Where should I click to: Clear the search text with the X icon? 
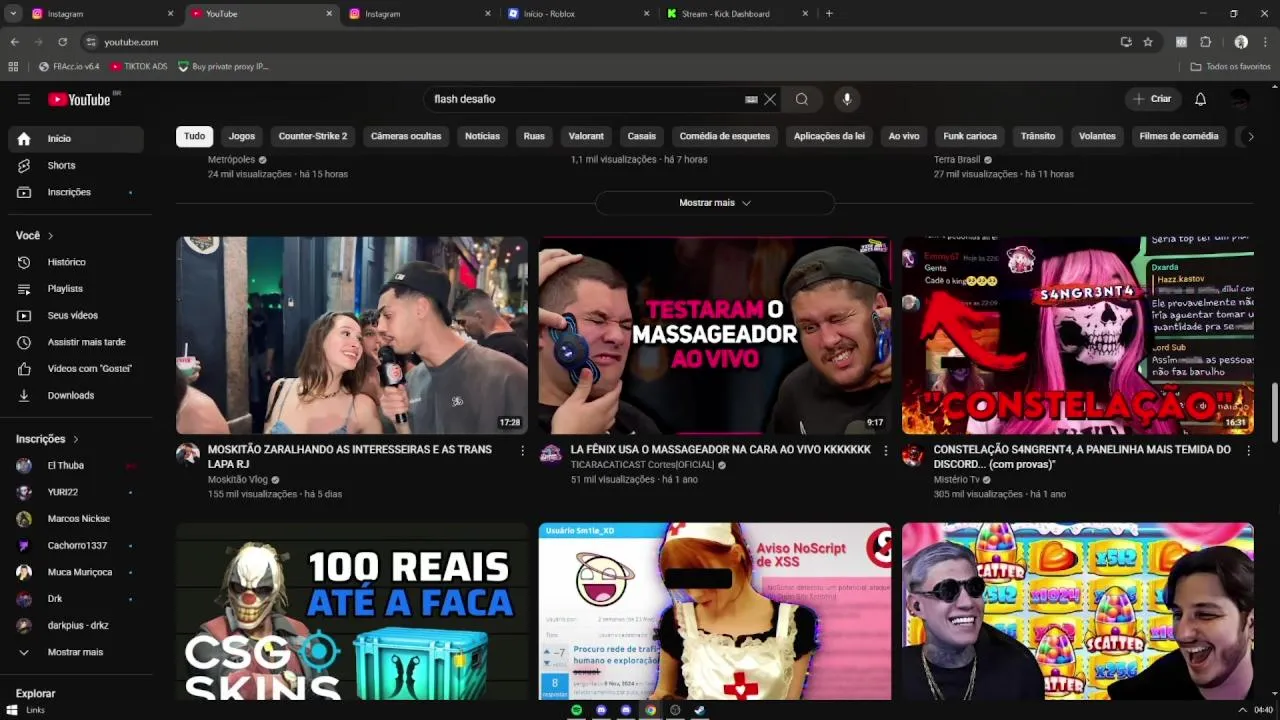[770, 99]
